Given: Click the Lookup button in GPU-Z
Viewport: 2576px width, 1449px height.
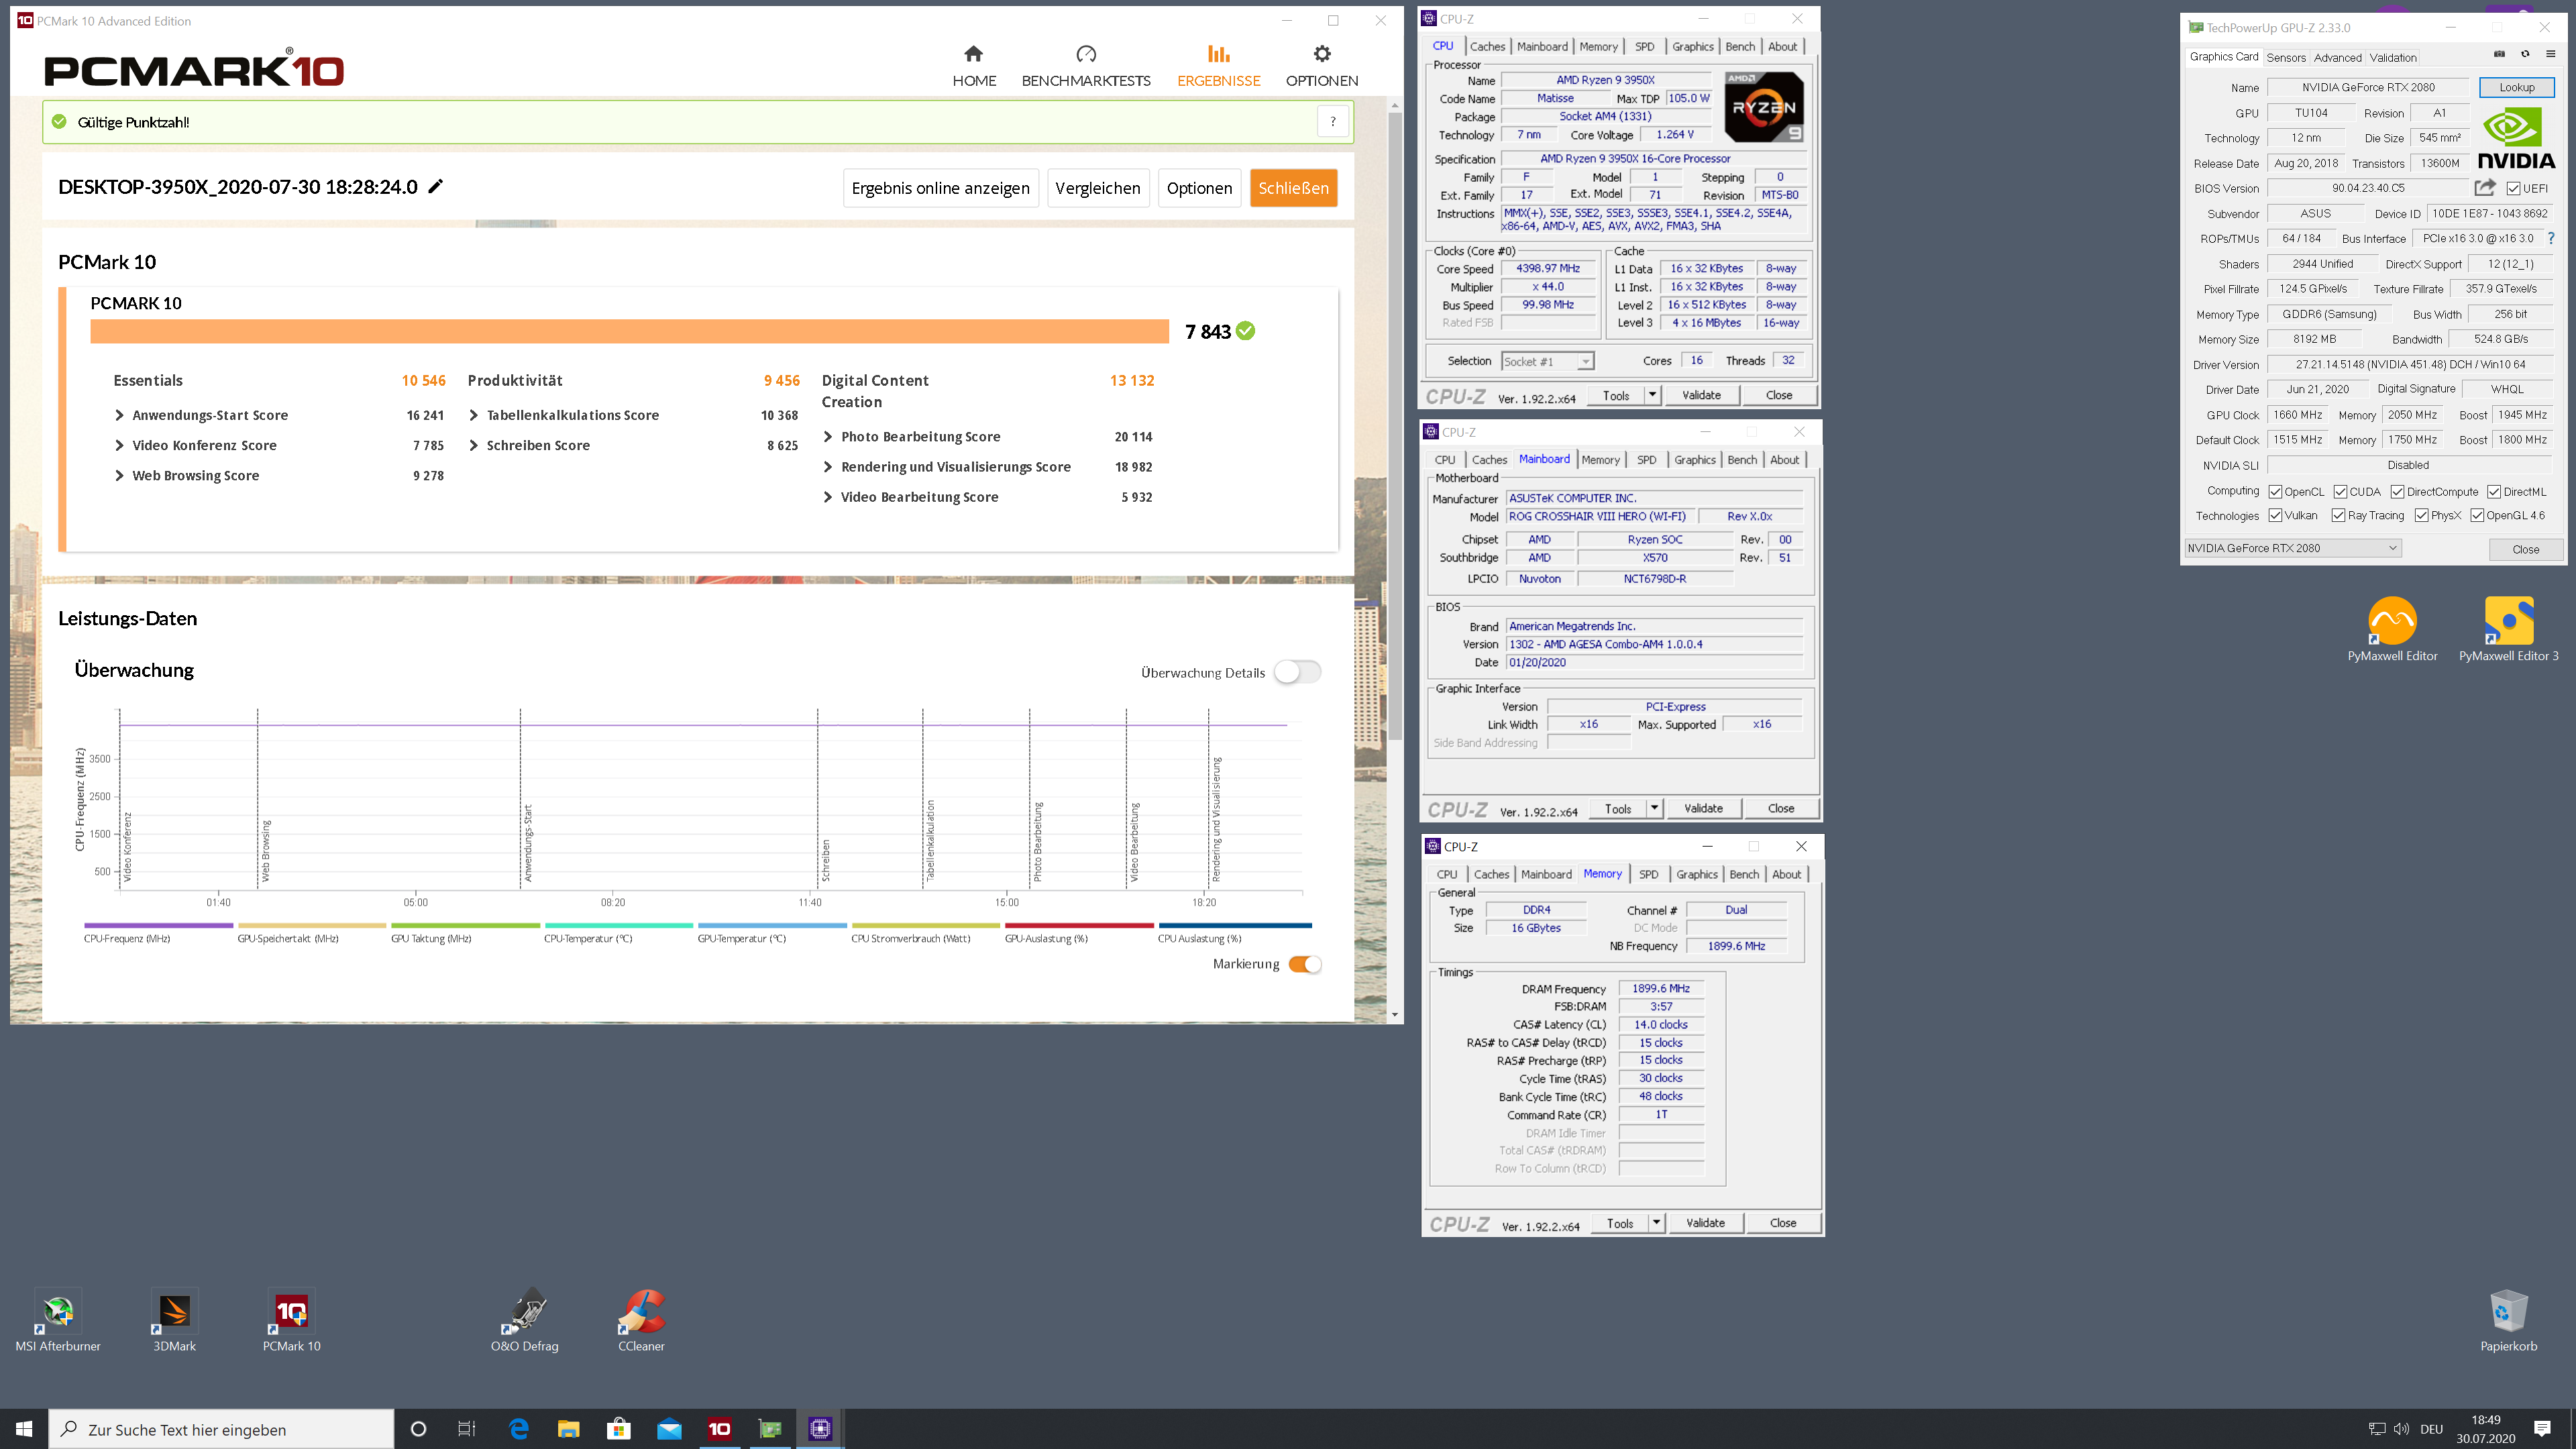Looking at the screenshot, I should coord(2516,87).
